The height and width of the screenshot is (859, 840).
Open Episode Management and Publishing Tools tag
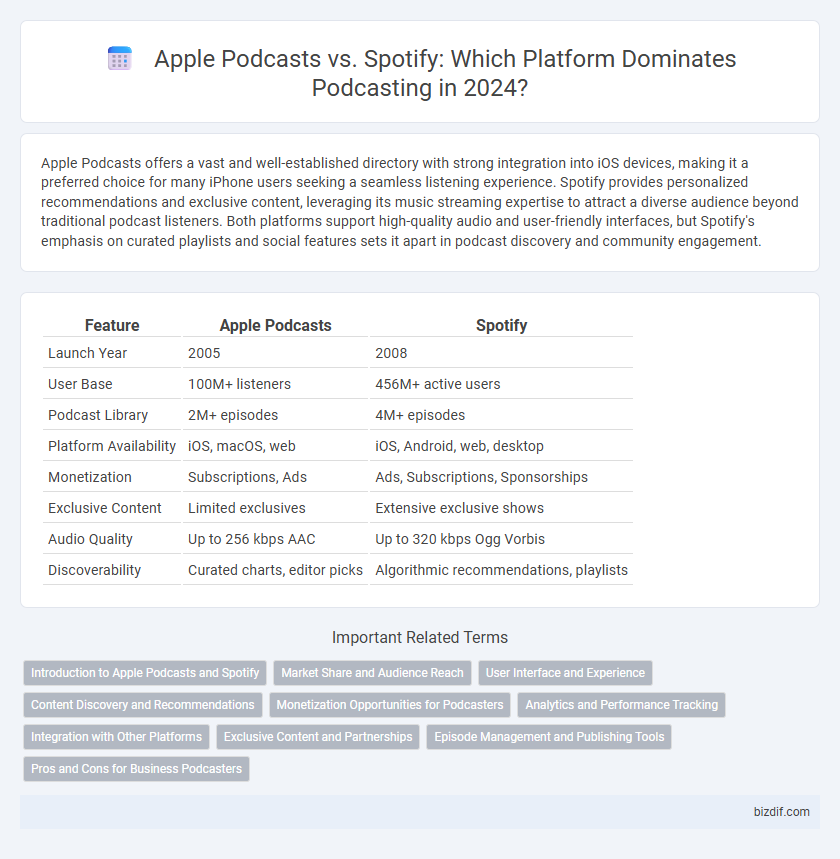[548, 737]
